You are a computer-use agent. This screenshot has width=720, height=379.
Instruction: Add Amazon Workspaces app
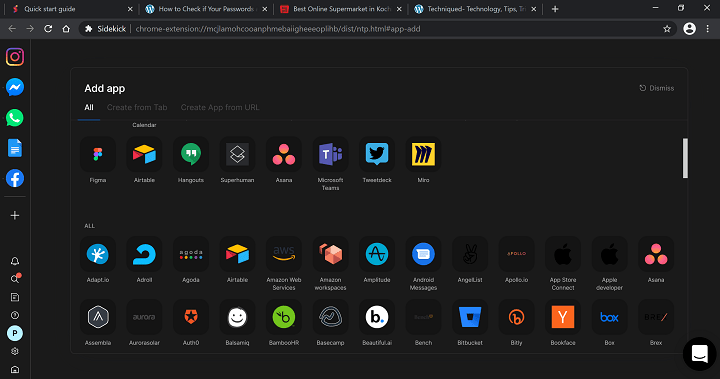click(330, 254)
